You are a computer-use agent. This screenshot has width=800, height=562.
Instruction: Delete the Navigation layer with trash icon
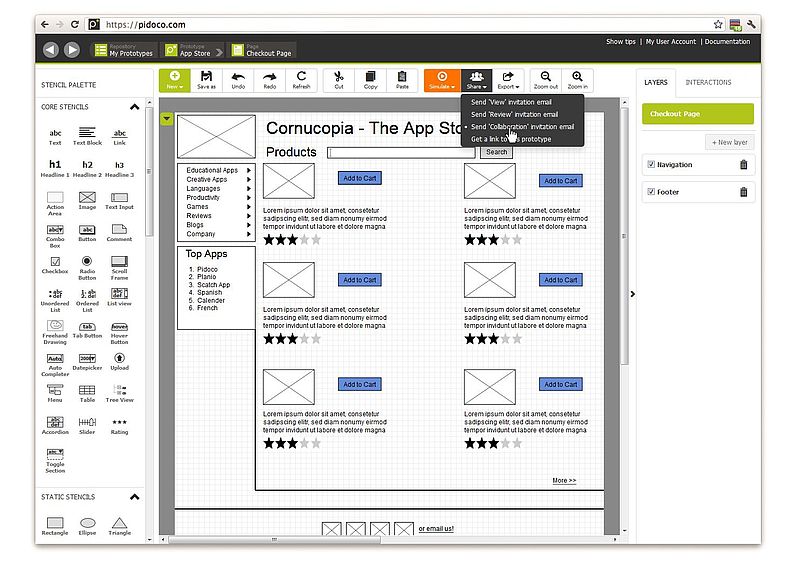[743, 165]
